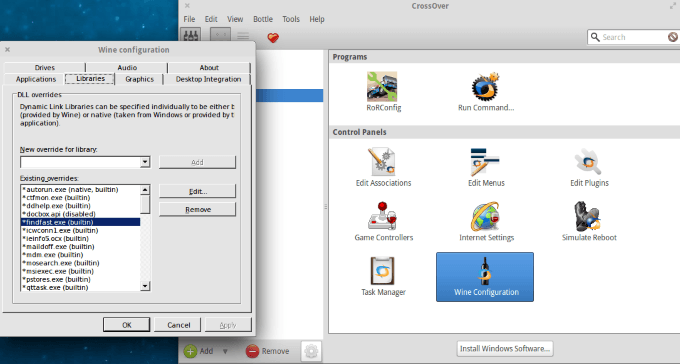Click the overrides list scroll down arrow

click(145, 286)
